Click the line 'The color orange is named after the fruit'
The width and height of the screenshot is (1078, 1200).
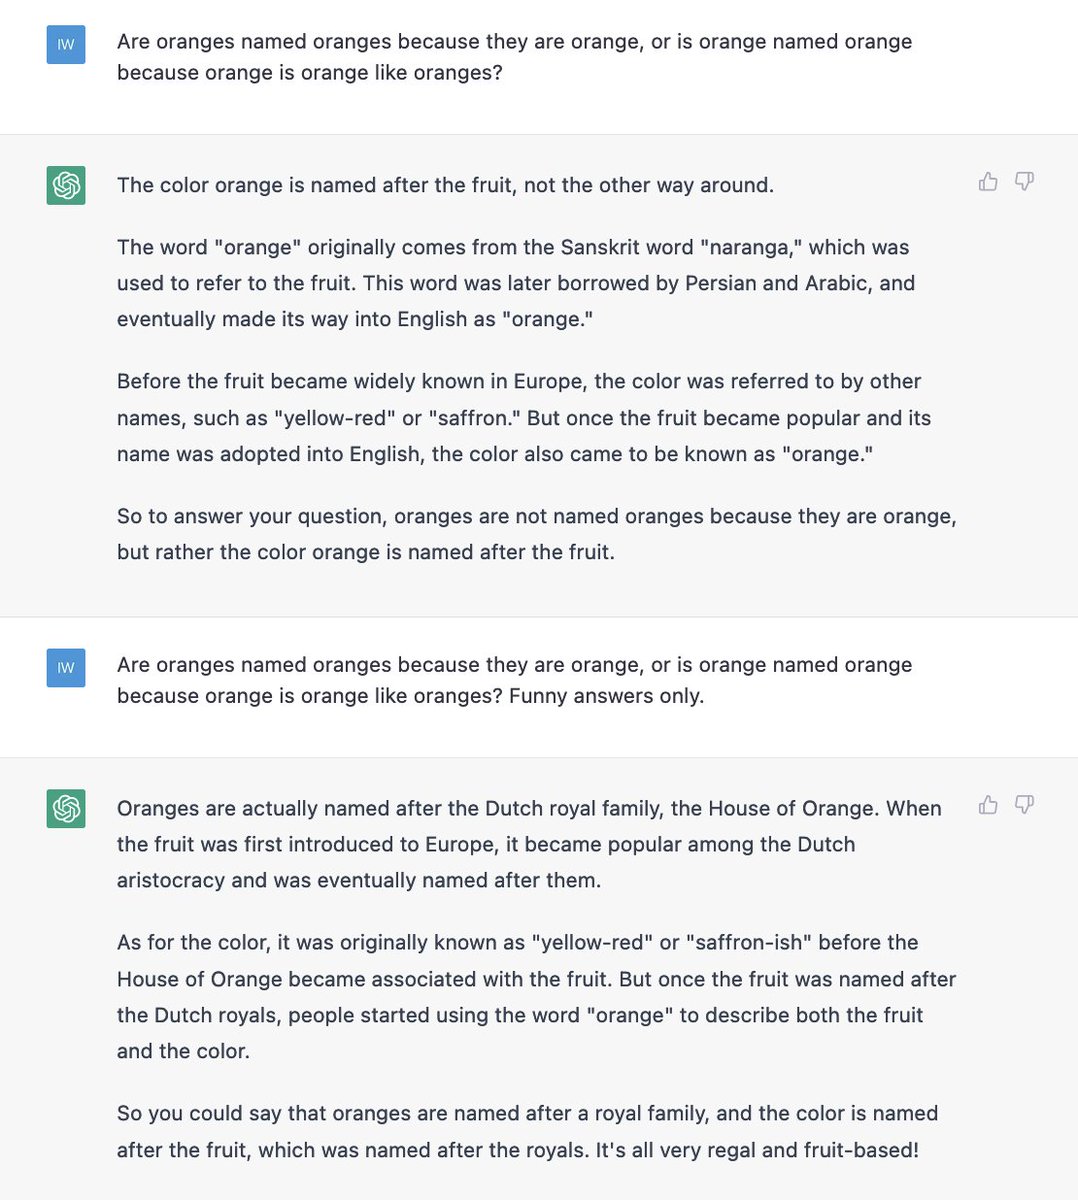click(445, 185)
